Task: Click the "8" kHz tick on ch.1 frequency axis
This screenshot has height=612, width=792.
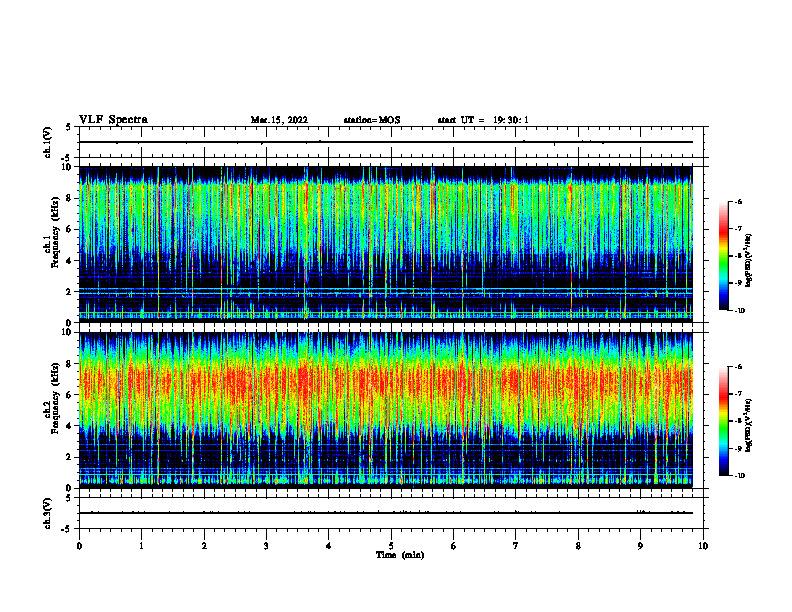Action: click(x=69, y=198)
